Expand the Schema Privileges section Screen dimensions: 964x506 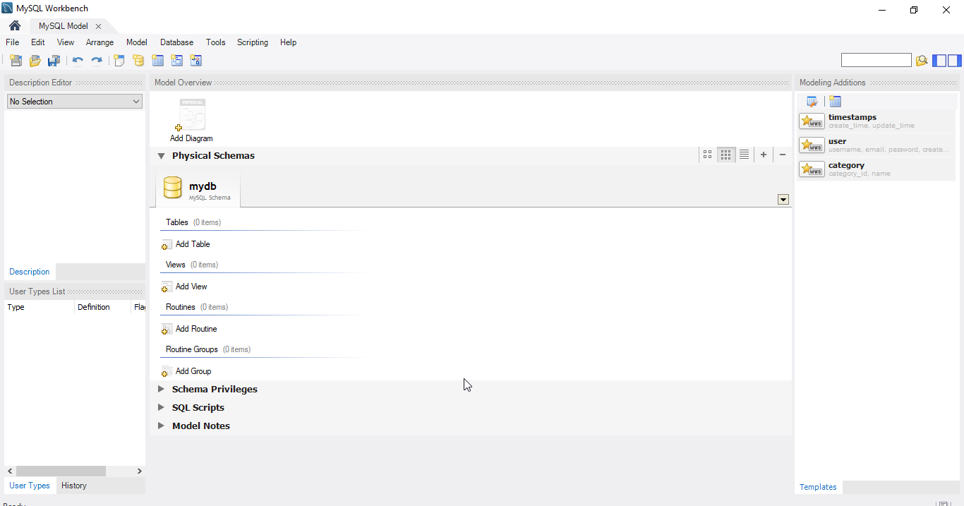161,389
